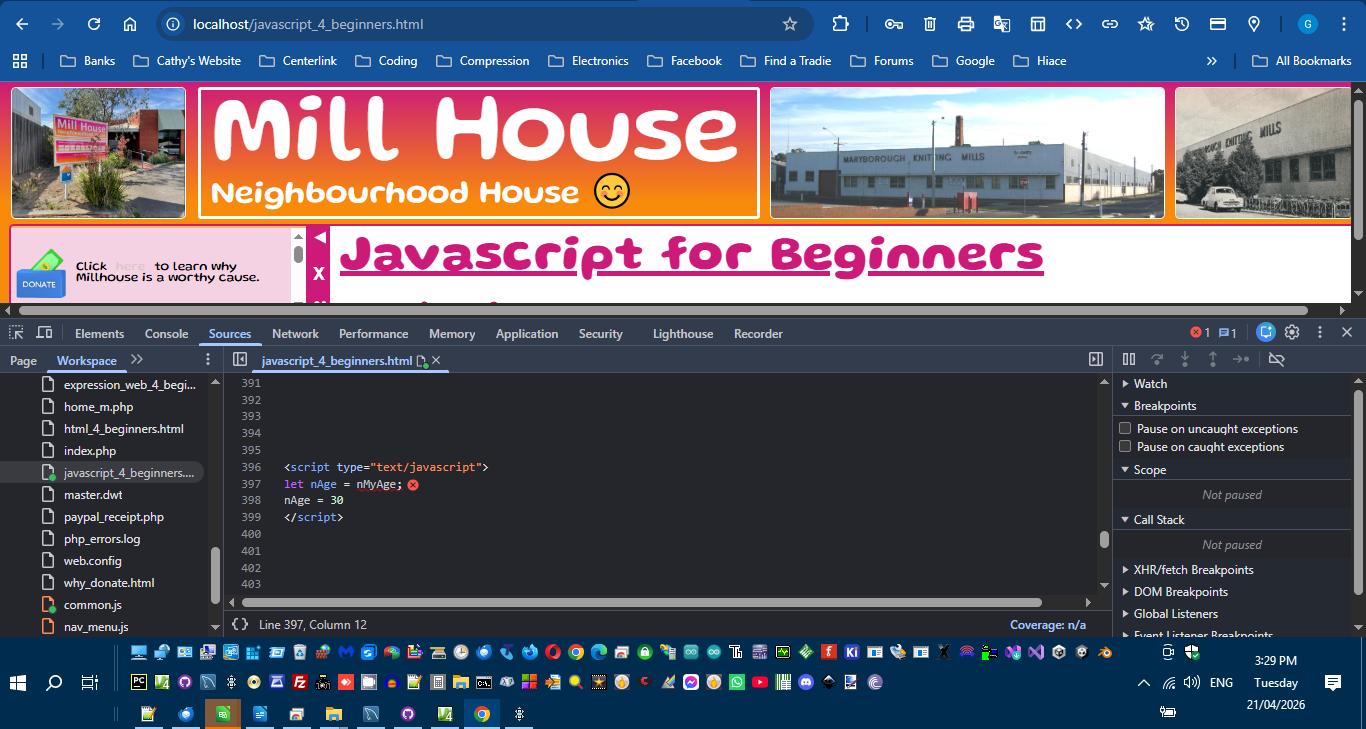The image size is (1366, 729).
Task: Go to the home page icon
Action: (x=130, y=24)
